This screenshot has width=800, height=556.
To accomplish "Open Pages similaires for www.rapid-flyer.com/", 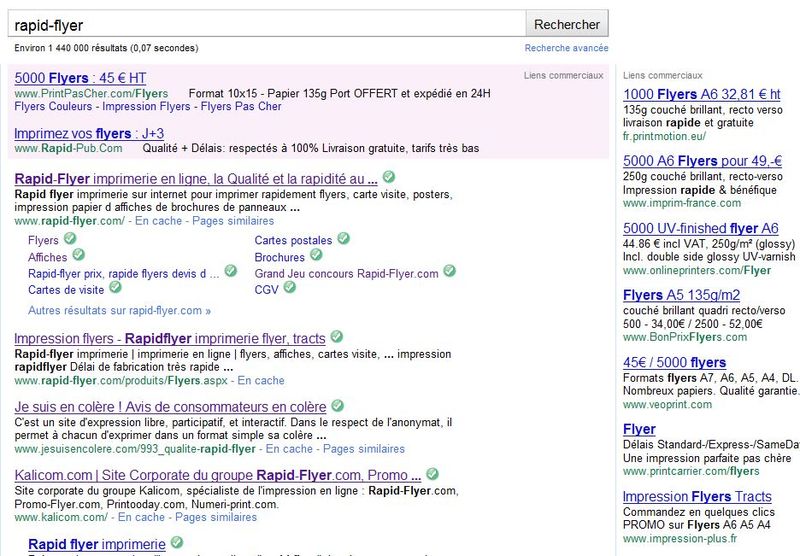I will click(x=233, y=221).
